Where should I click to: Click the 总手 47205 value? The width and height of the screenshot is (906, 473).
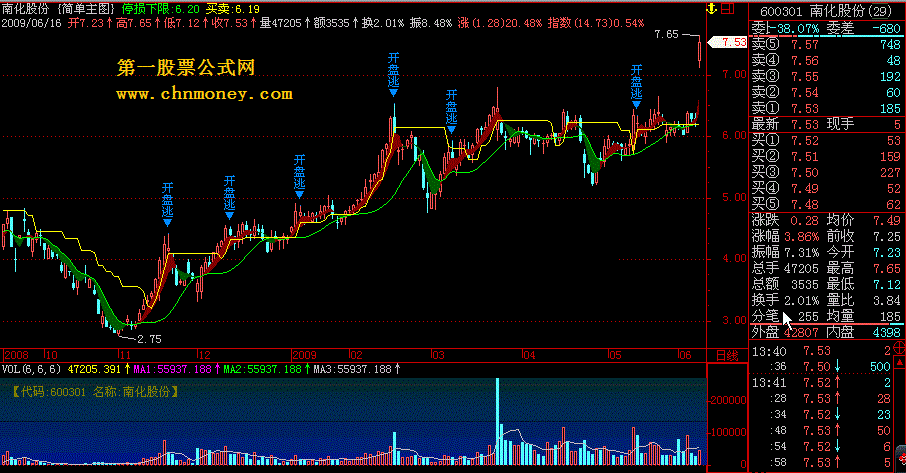tap(801, 269)
